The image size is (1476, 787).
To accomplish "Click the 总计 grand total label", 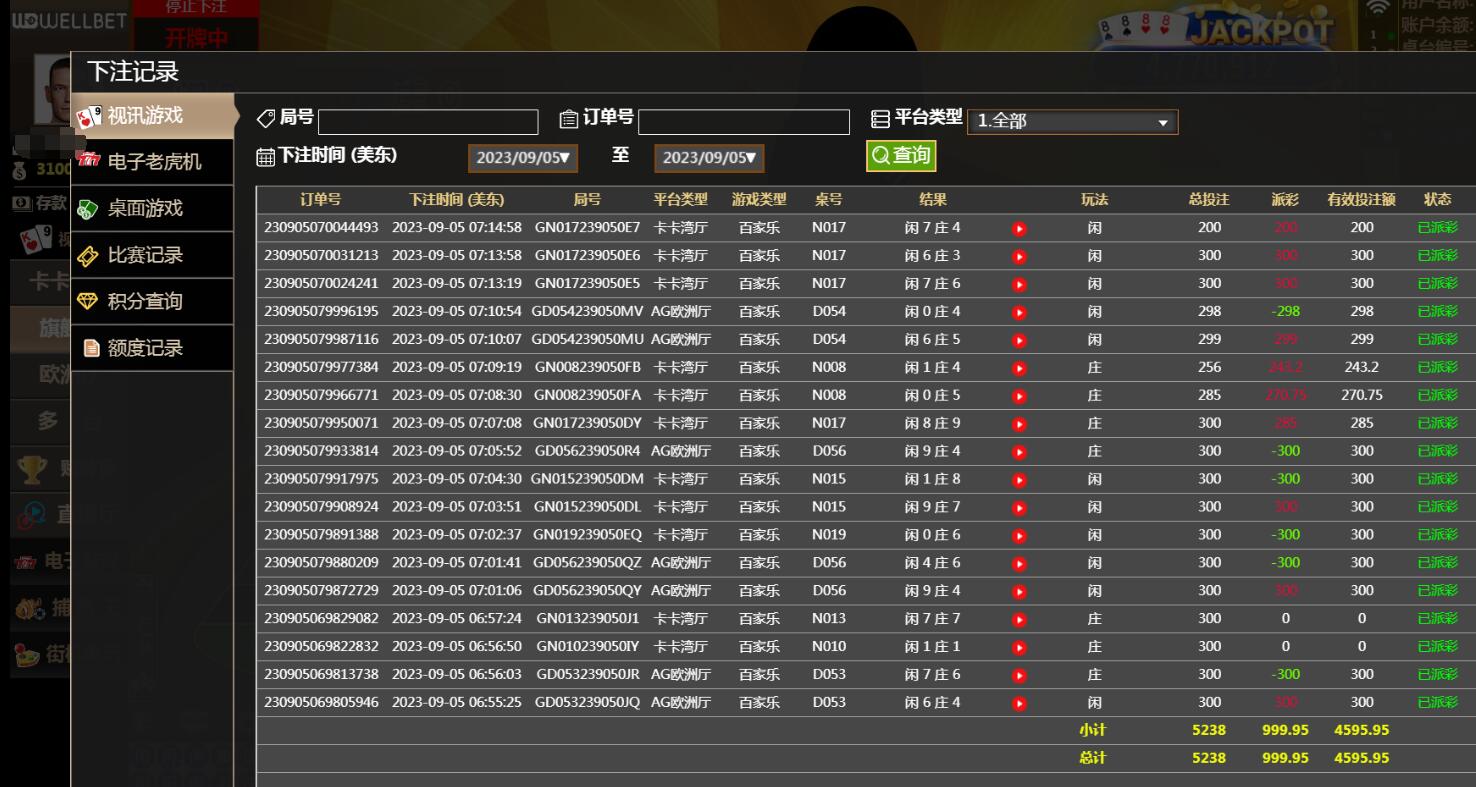I will pos(1093,759).
